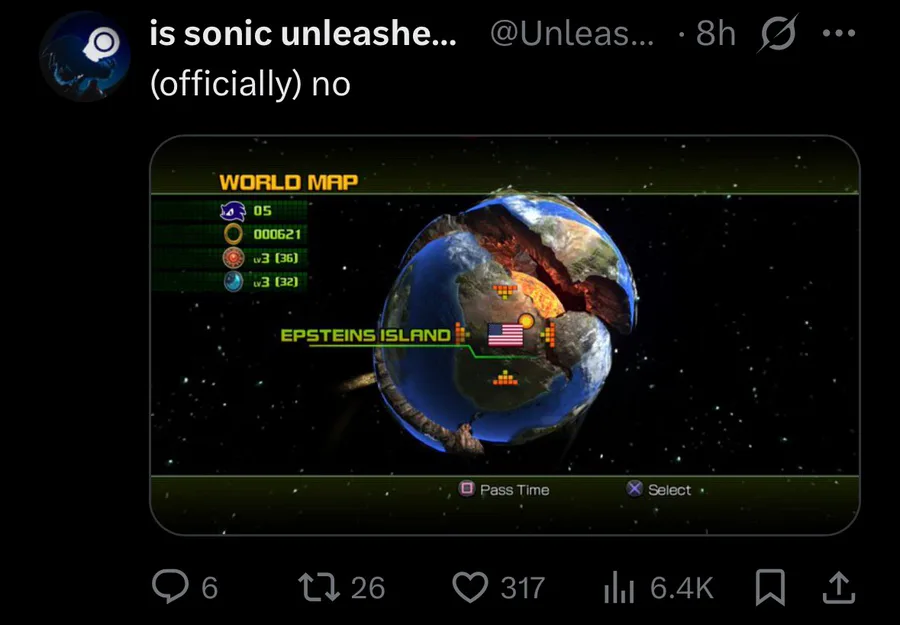Click the '(officially) no' post text
Screen dimensions: 900x625
tap(250, 85)
